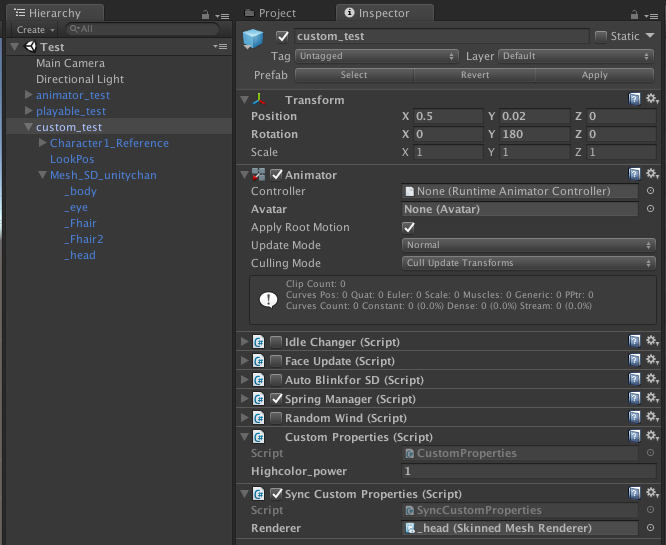Viewport: 666px width, 545px height.
Task: Click the Hierarchy panel lock icon
Action: 206,15
